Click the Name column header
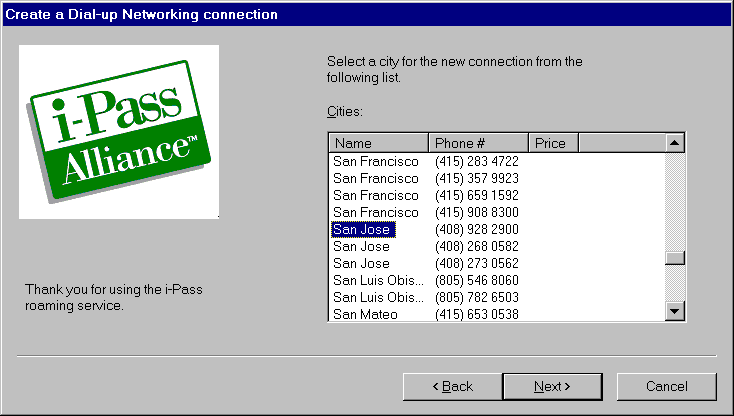734x416 pixels. [x=378, y=143]
